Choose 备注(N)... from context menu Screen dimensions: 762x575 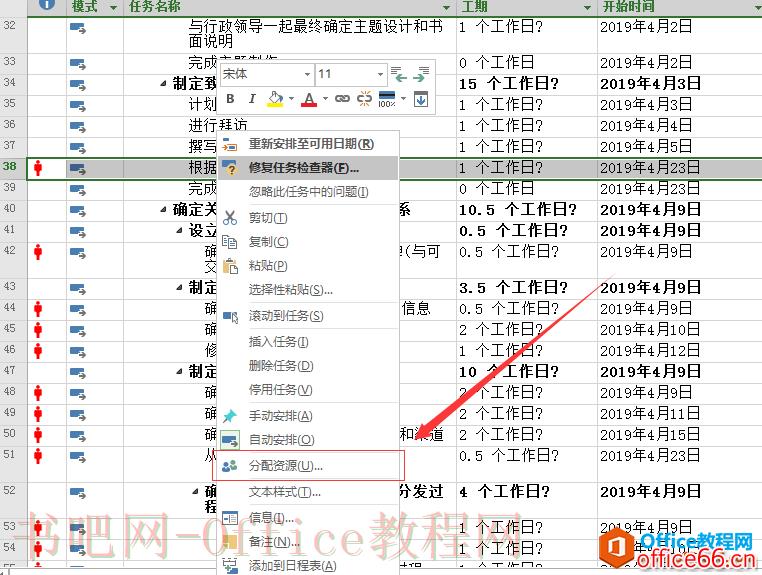point(308,541)
